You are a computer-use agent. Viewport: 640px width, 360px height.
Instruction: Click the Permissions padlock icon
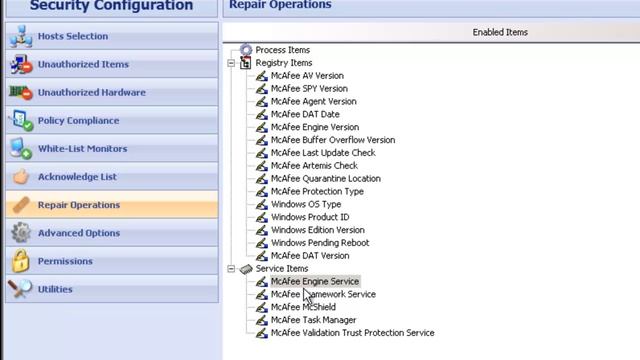[x=20, y=261]
